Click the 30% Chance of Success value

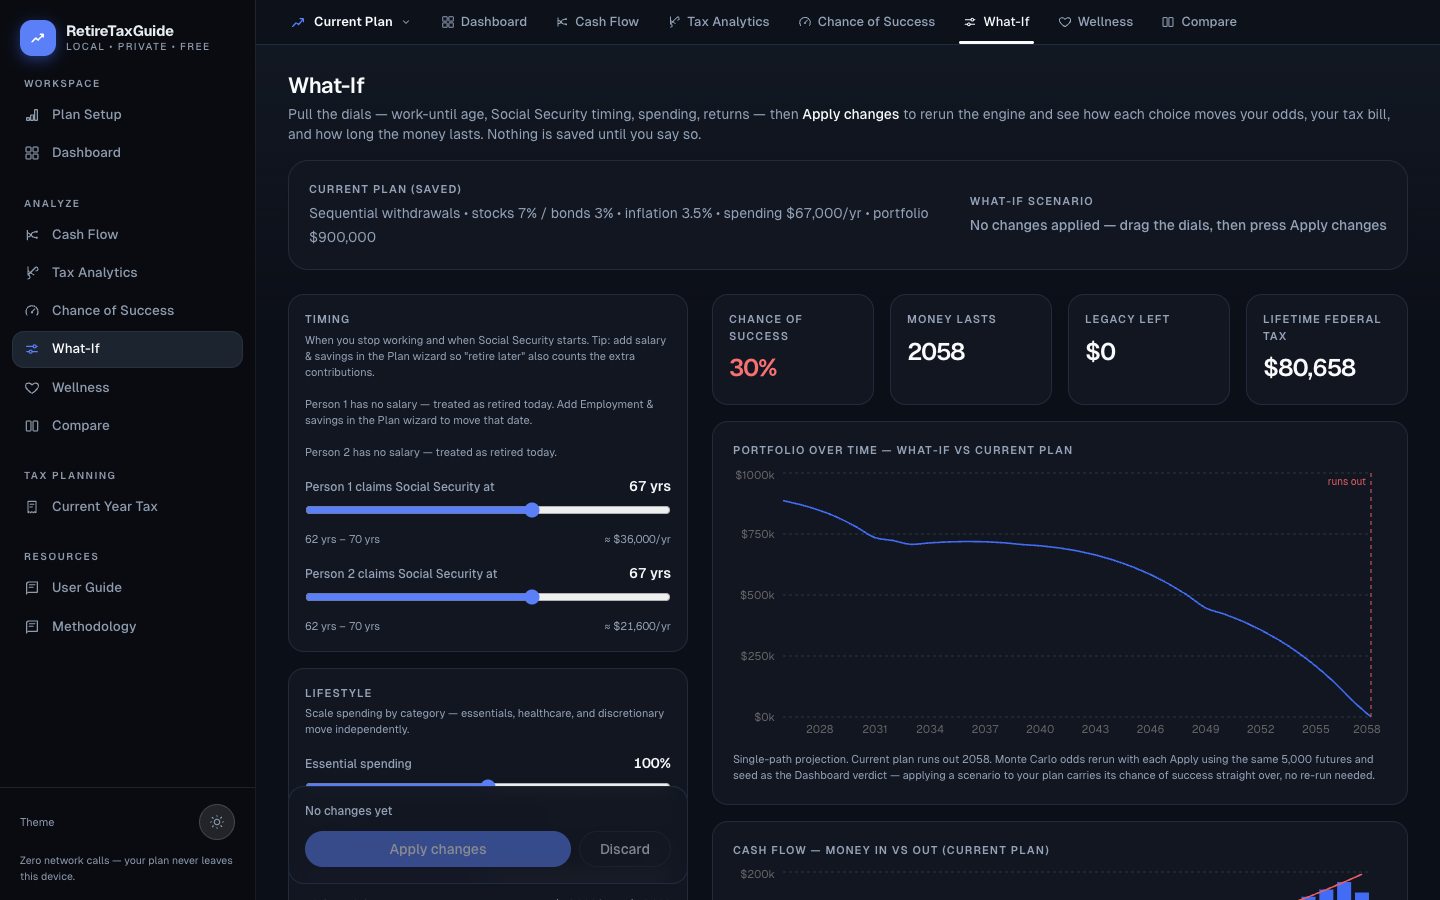pos(753,368)
